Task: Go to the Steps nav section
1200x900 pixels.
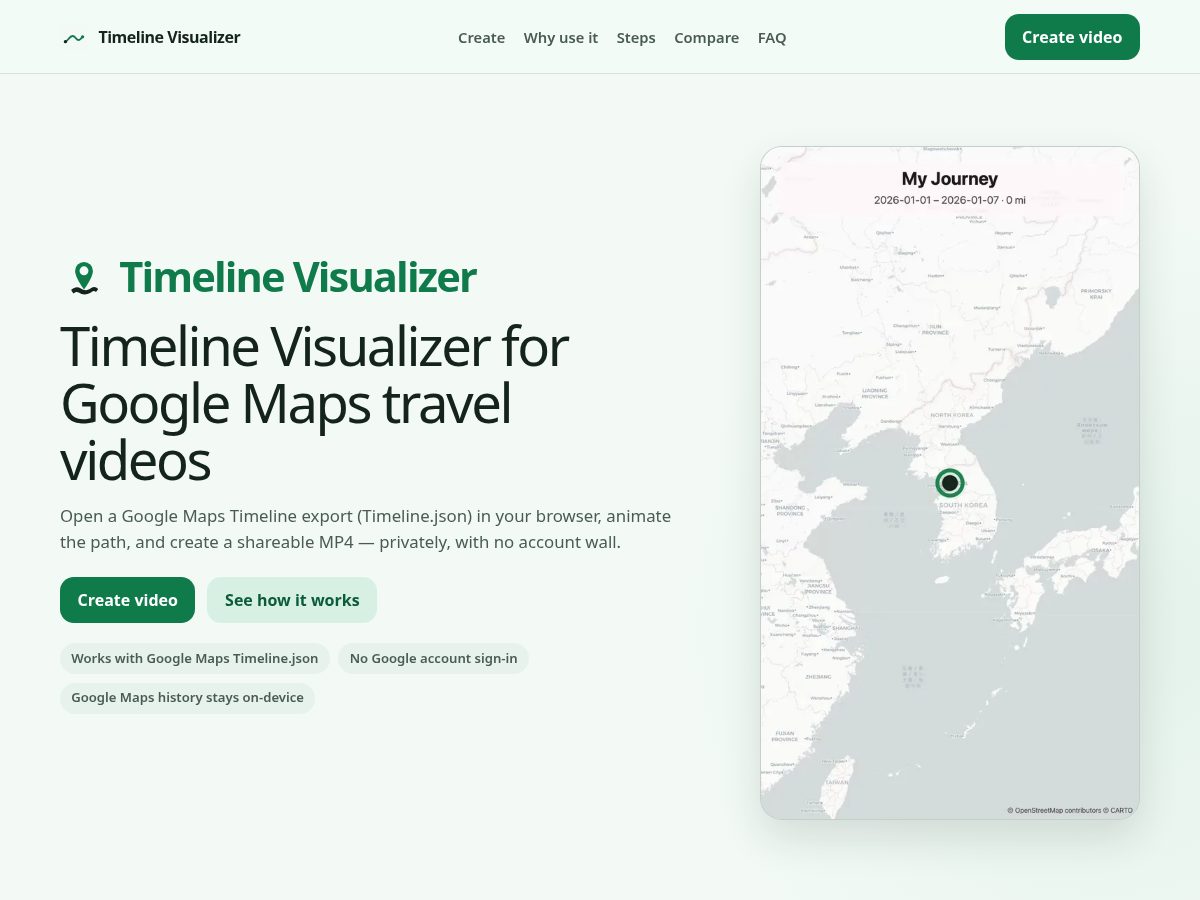Action: (636, 38)
